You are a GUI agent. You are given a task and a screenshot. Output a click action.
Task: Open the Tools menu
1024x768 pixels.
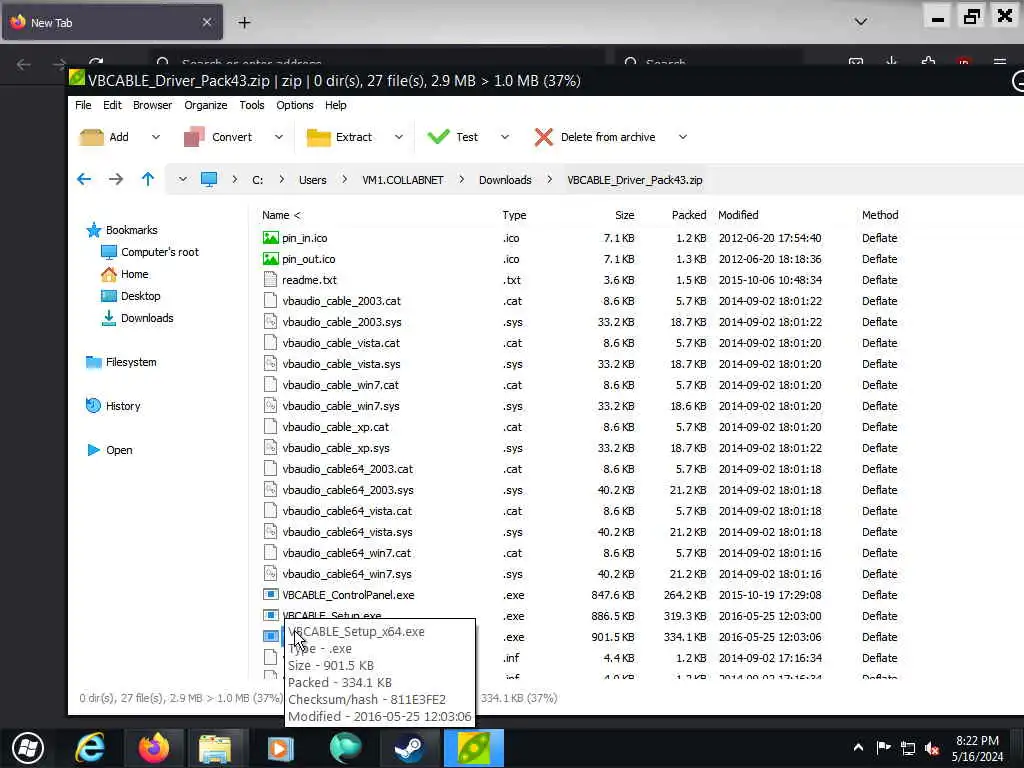[x=251, y=105]
